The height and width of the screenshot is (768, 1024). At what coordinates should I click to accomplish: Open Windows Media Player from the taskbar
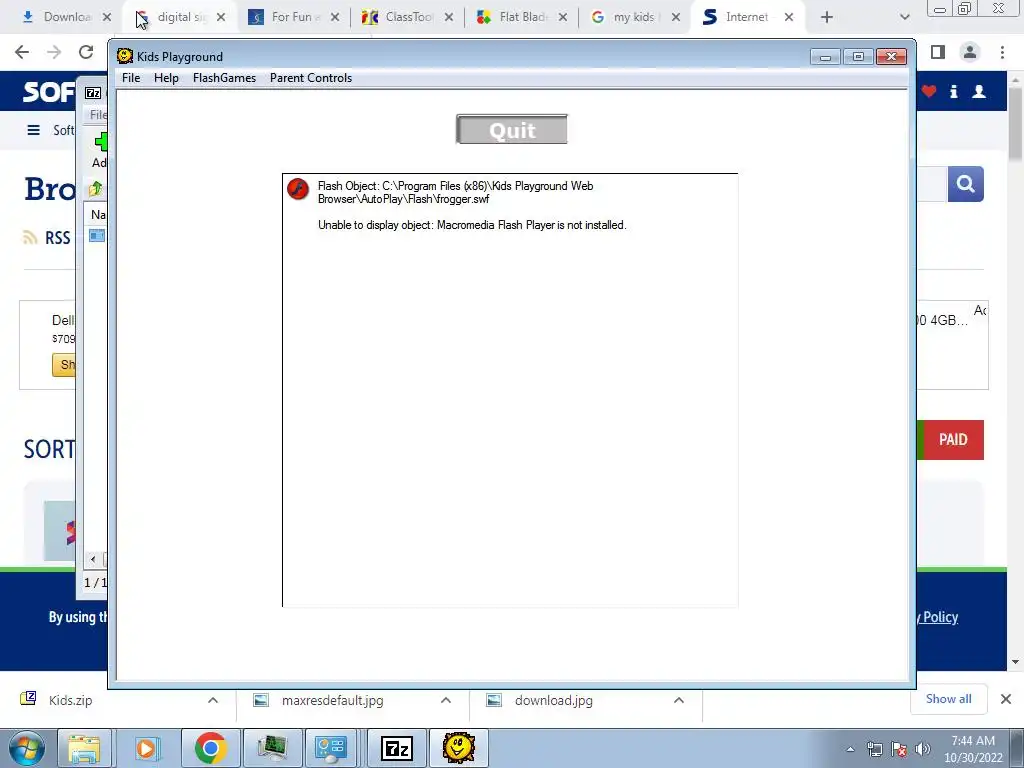pos(146,748)
